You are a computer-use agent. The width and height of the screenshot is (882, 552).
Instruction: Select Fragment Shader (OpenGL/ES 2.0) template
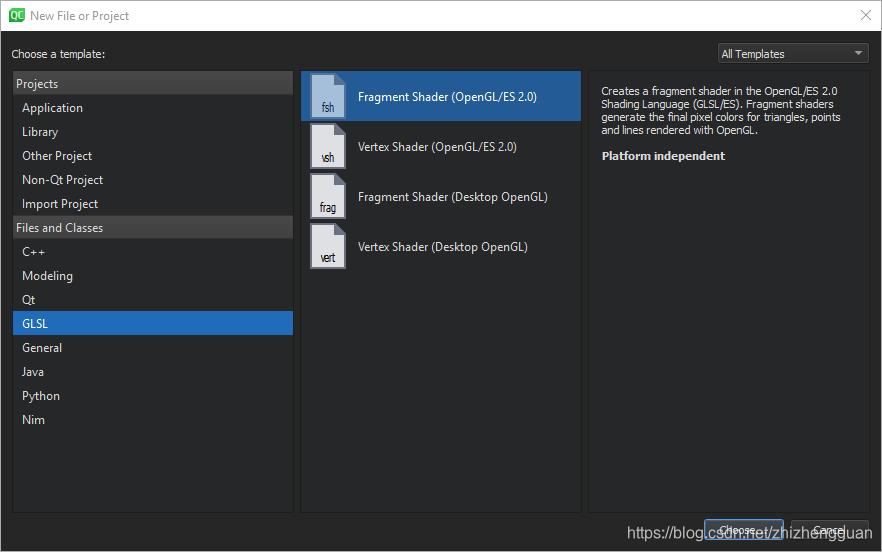click(441, 96)
